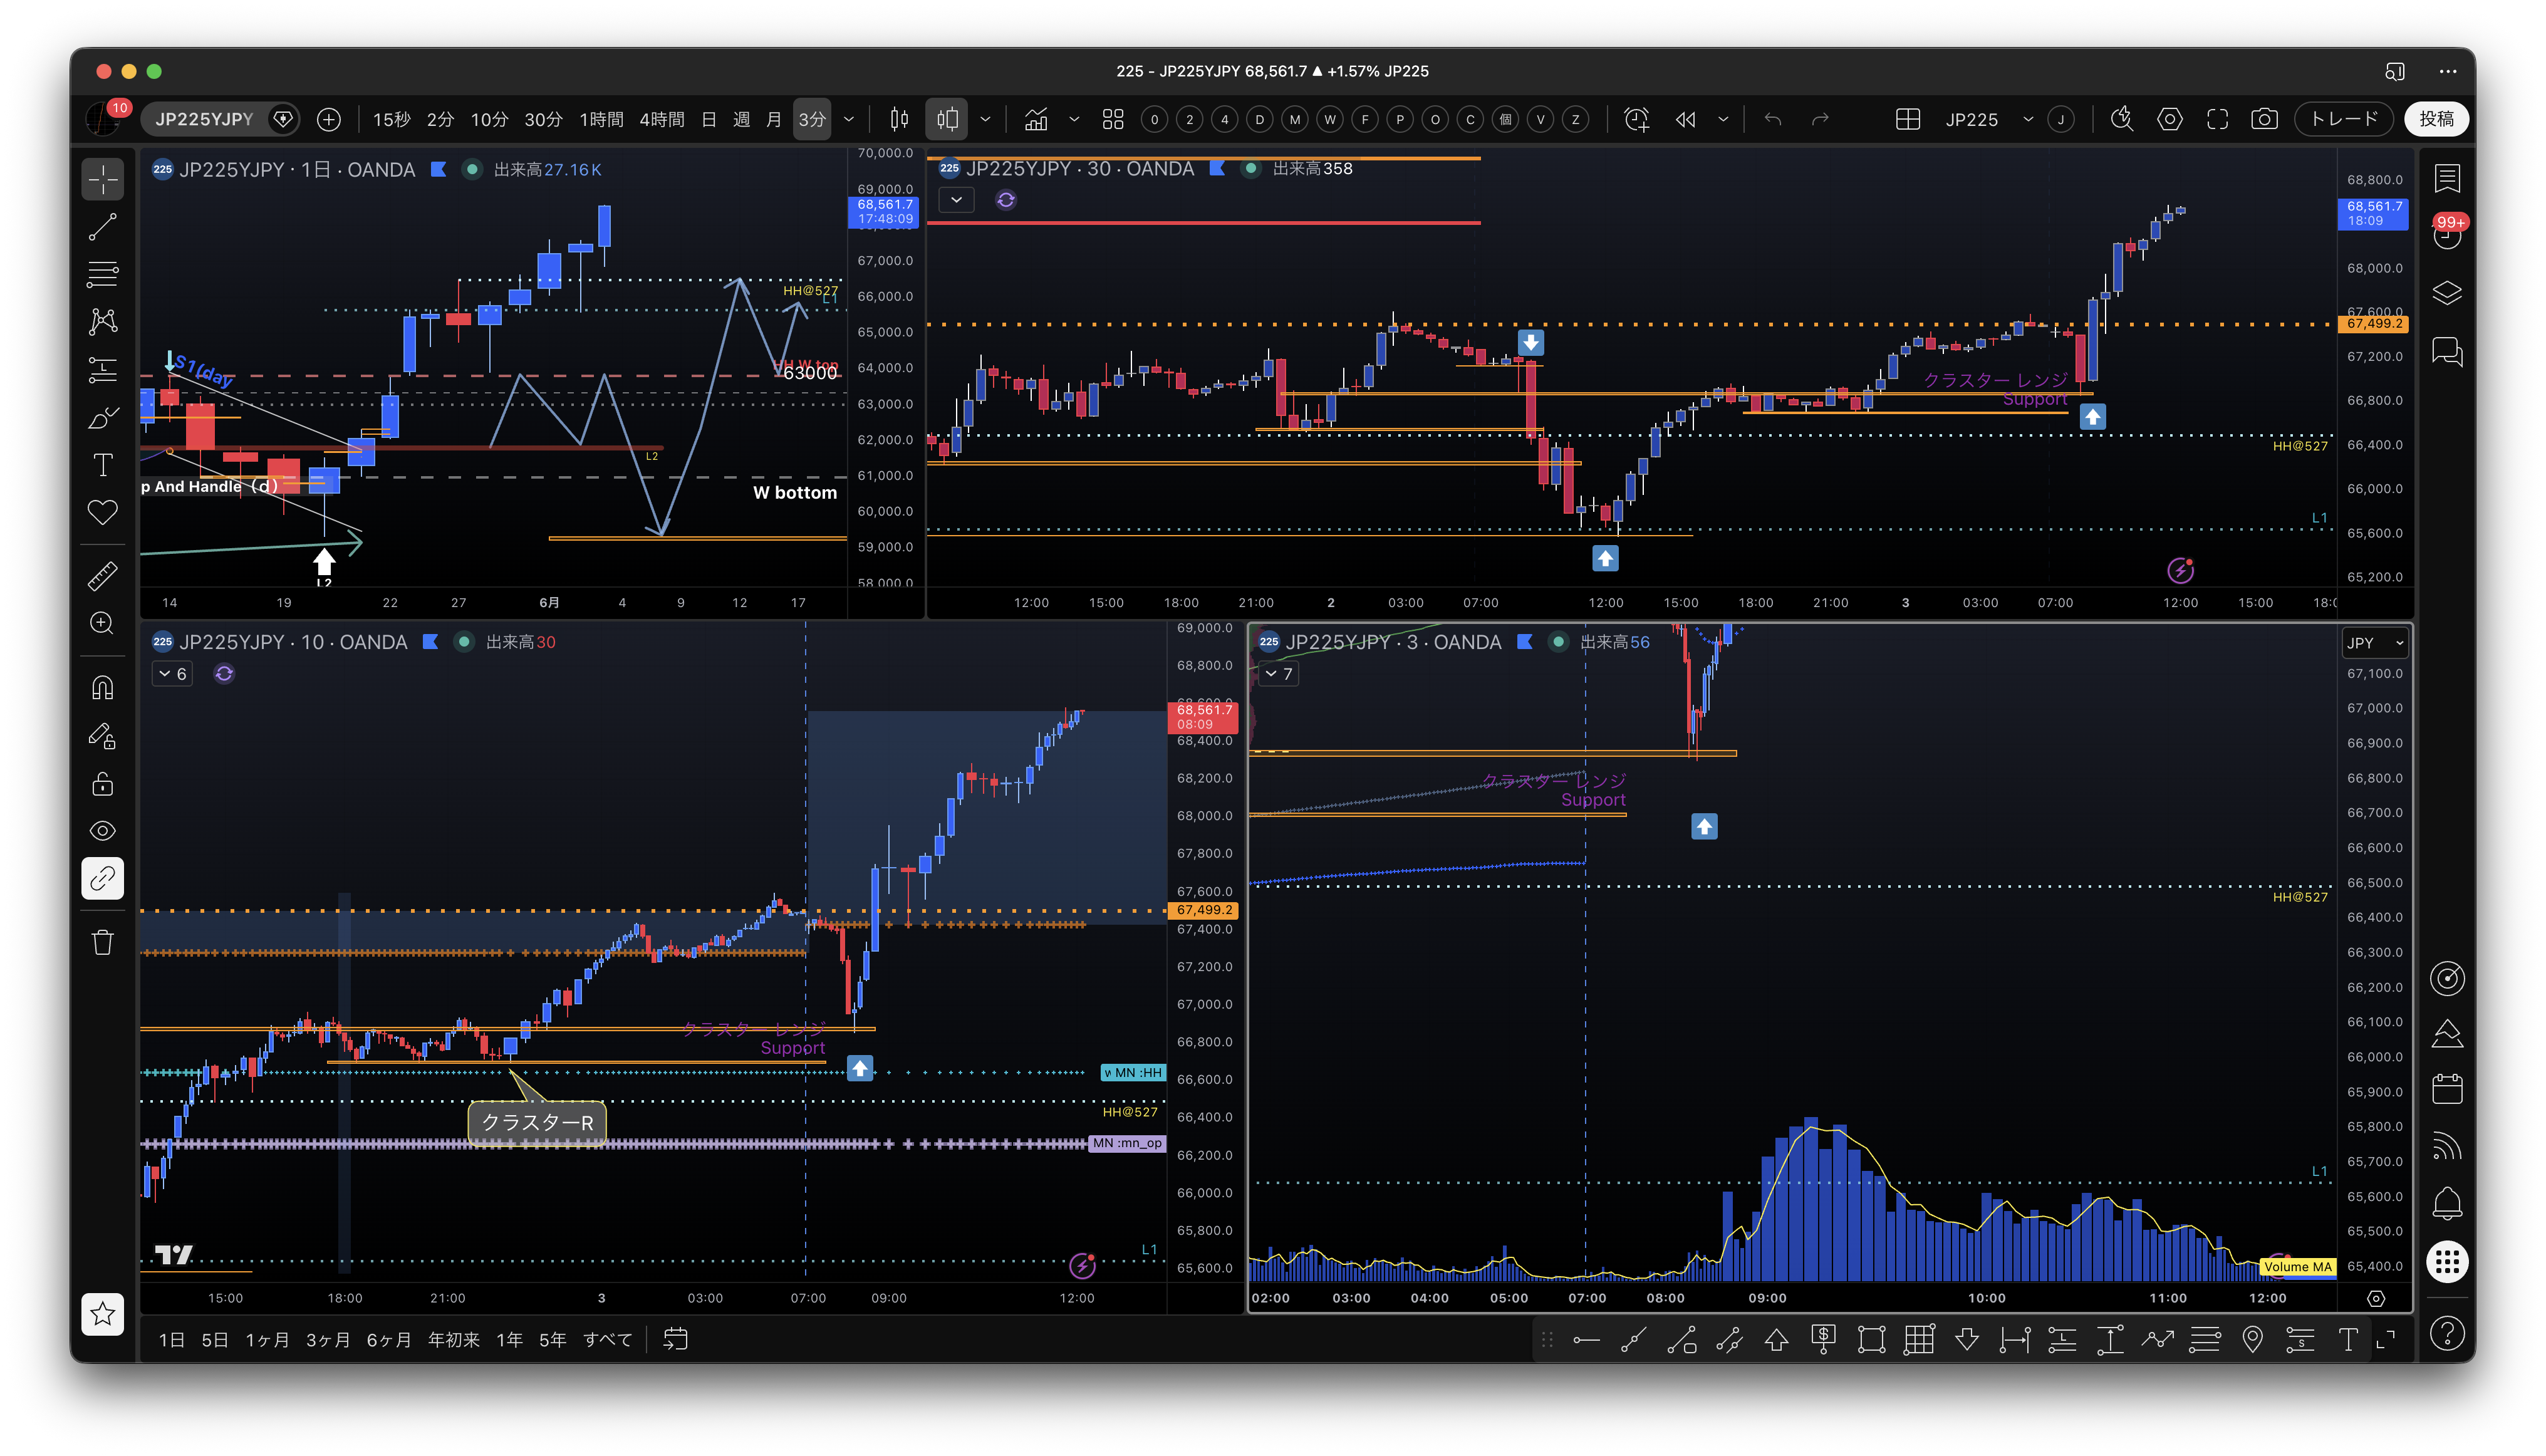Click the zoom in tool
This screenshot has width=2546, height=1456.
[103, 623]
